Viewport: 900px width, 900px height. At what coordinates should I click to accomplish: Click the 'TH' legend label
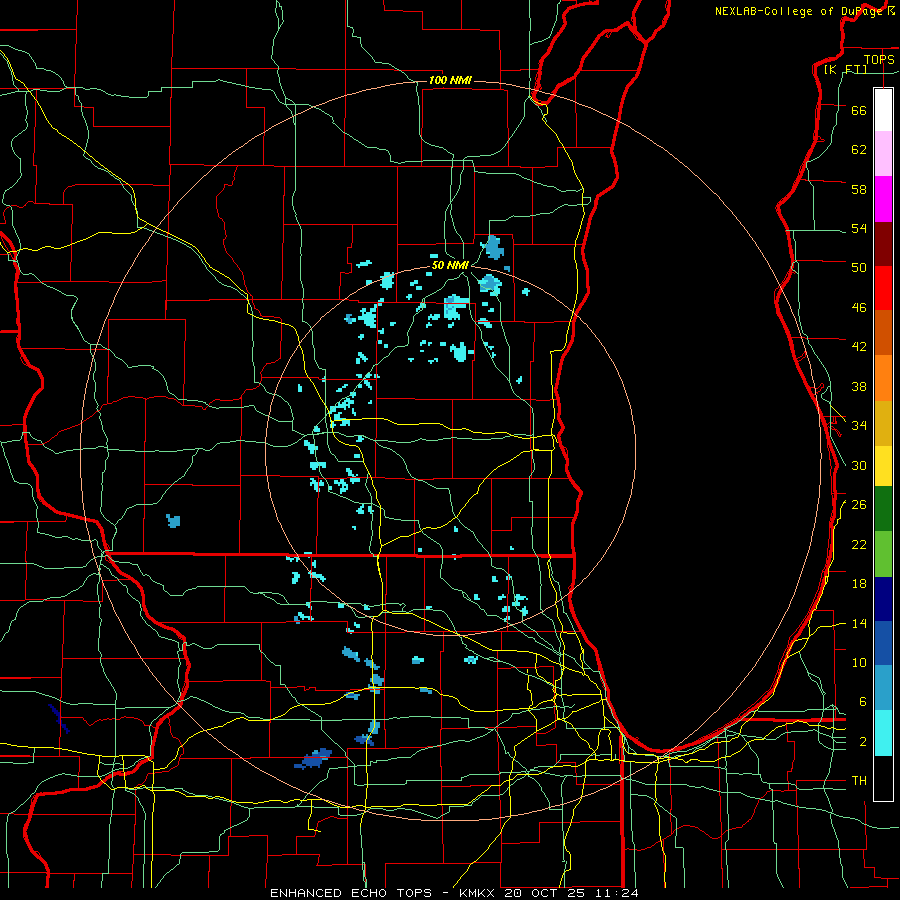859,781
